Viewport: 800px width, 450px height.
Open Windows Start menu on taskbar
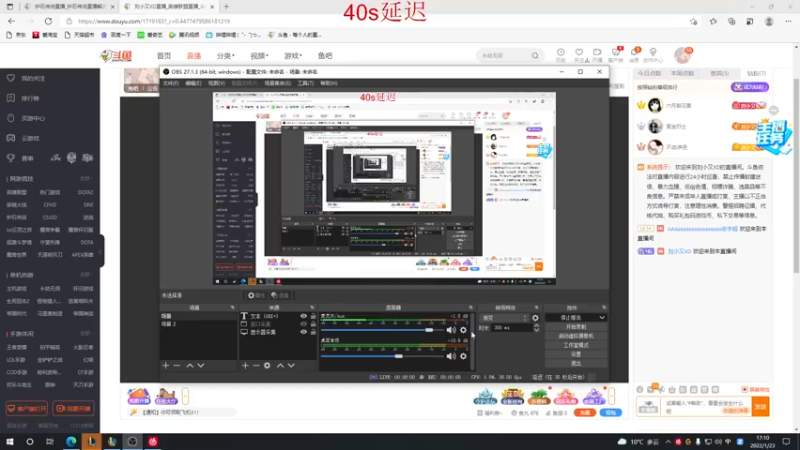[10, 442]
